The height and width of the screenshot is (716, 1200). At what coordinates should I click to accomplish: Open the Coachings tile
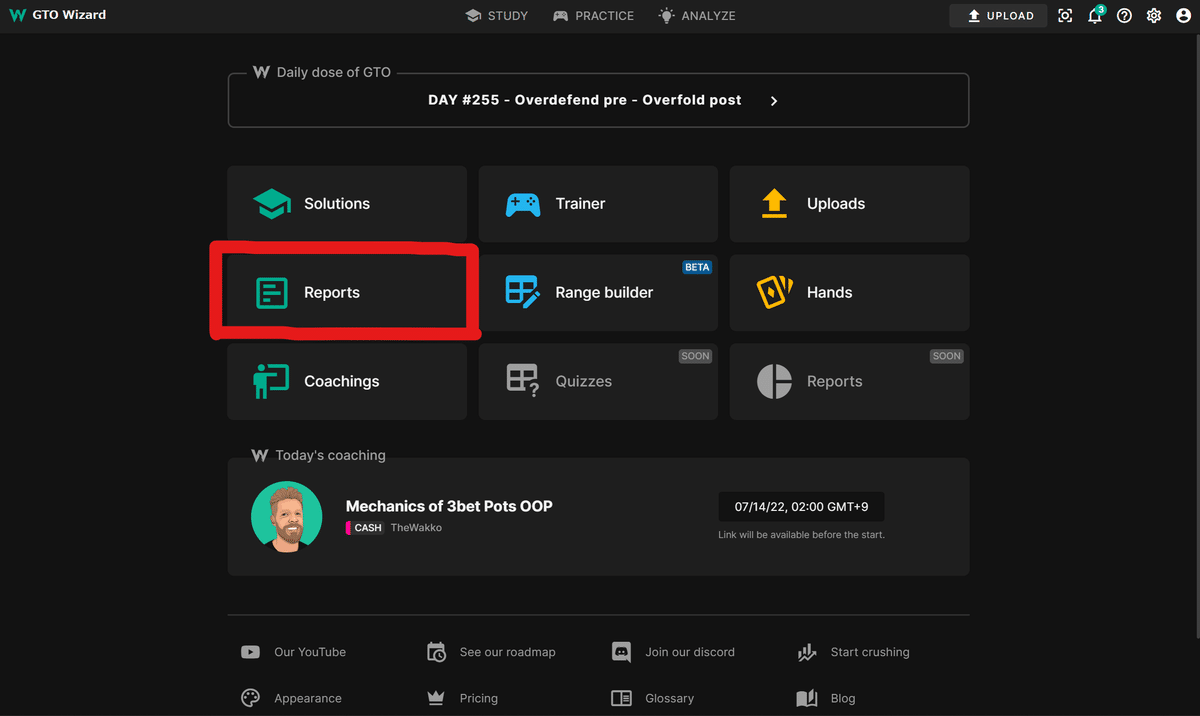(347, 382)
